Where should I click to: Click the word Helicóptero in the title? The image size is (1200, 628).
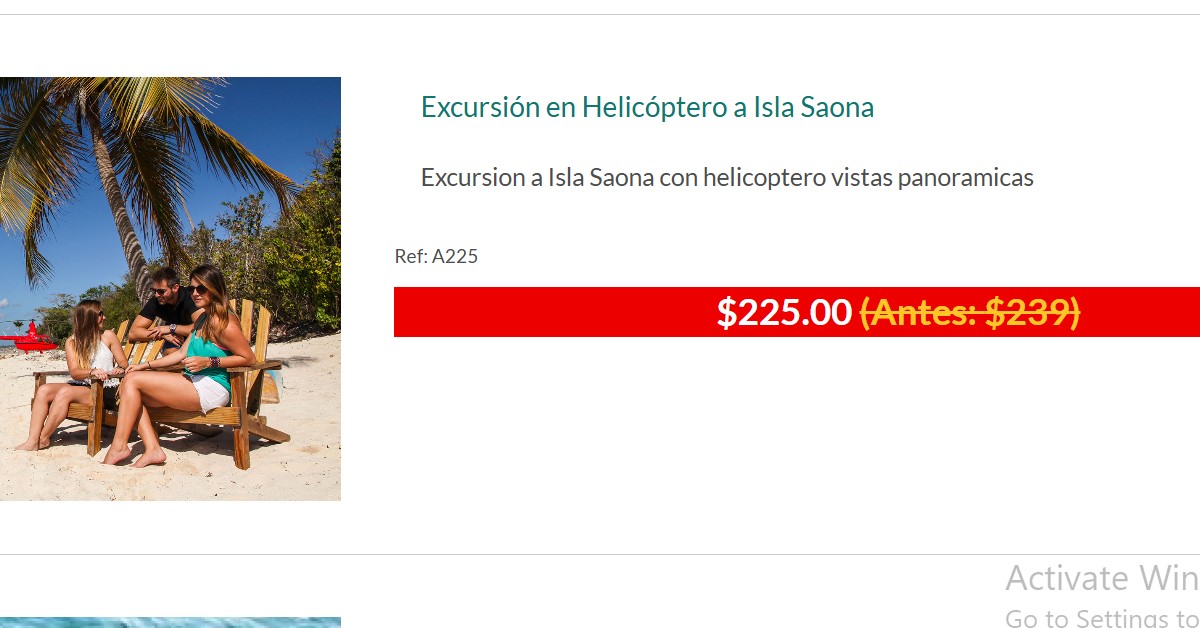point(654,107)
